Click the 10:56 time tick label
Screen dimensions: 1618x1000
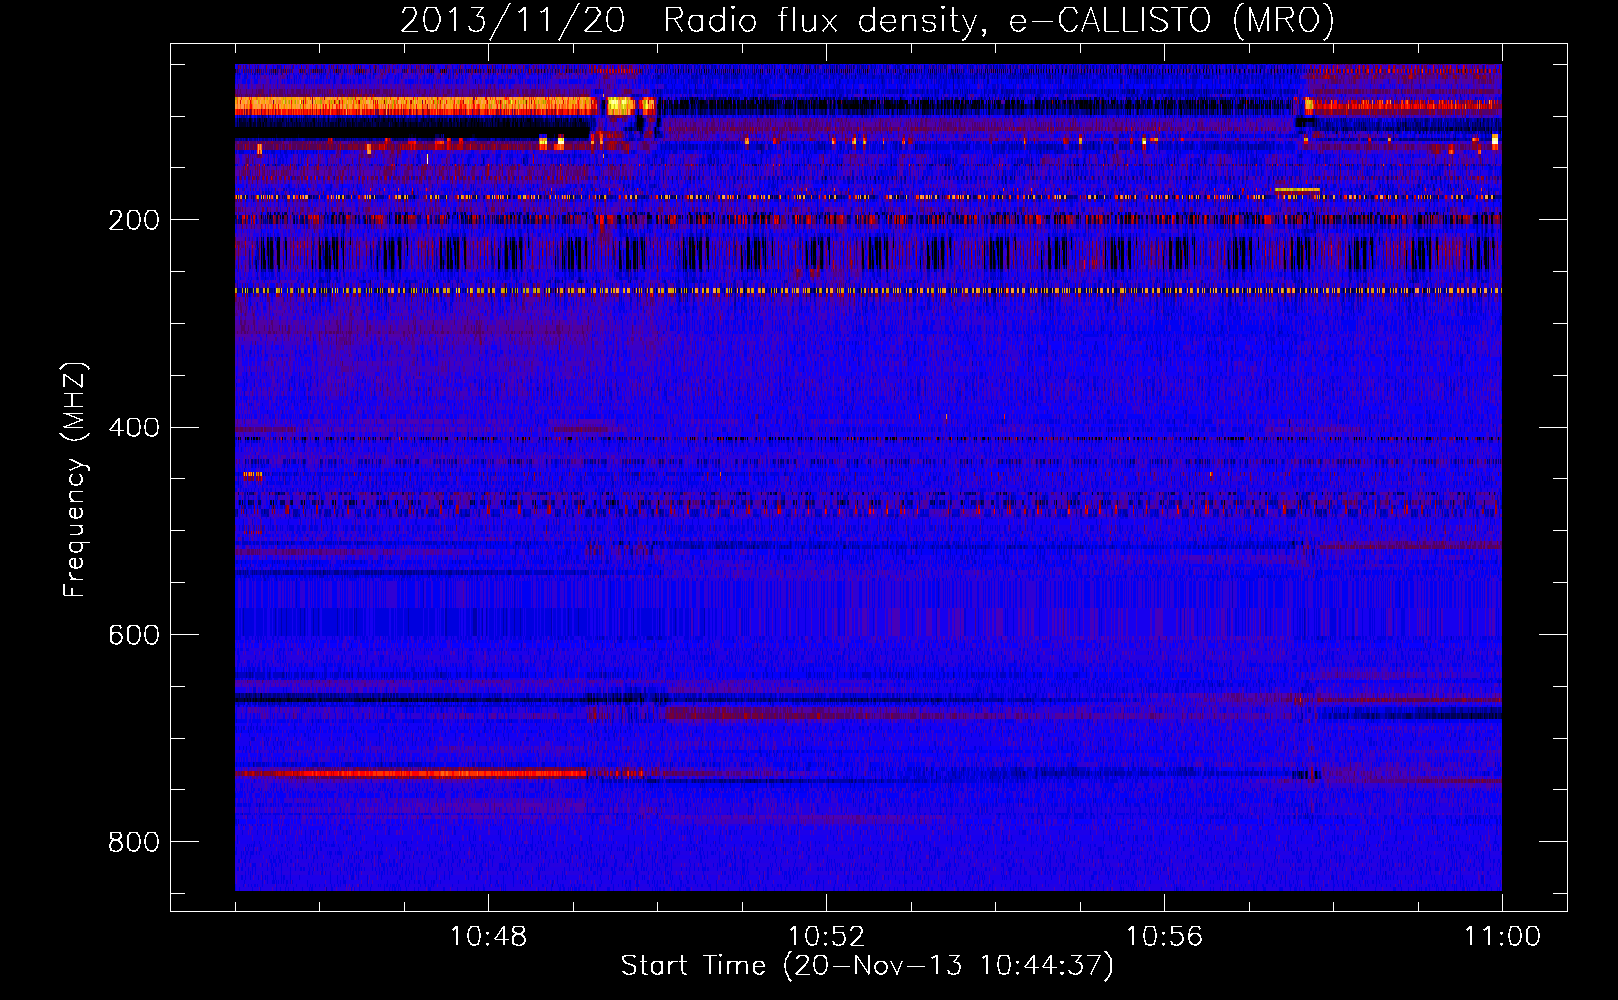click(1164, 937)
